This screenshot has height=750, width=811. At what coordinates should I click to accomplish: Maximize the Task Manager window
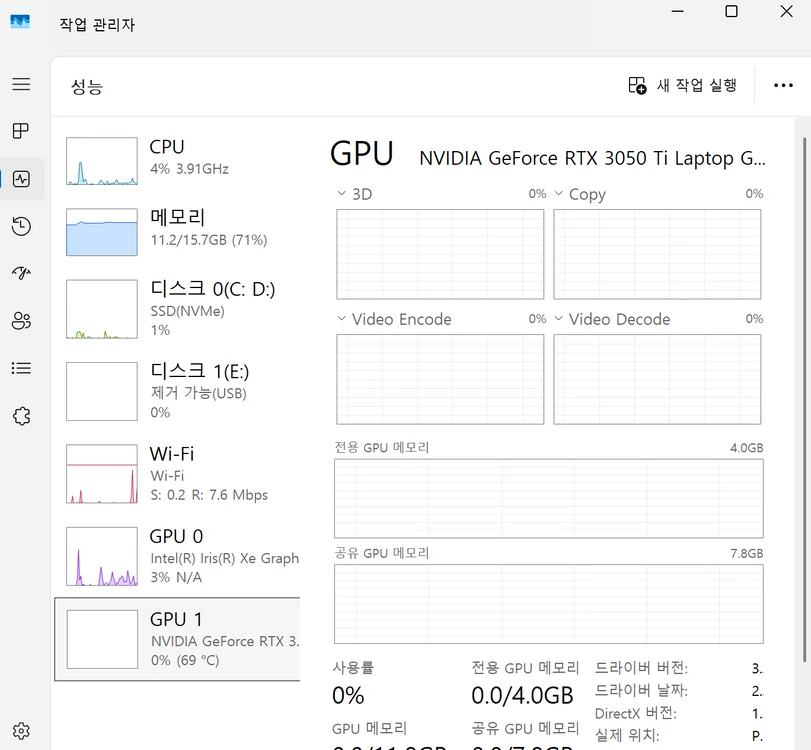[731, 11]
